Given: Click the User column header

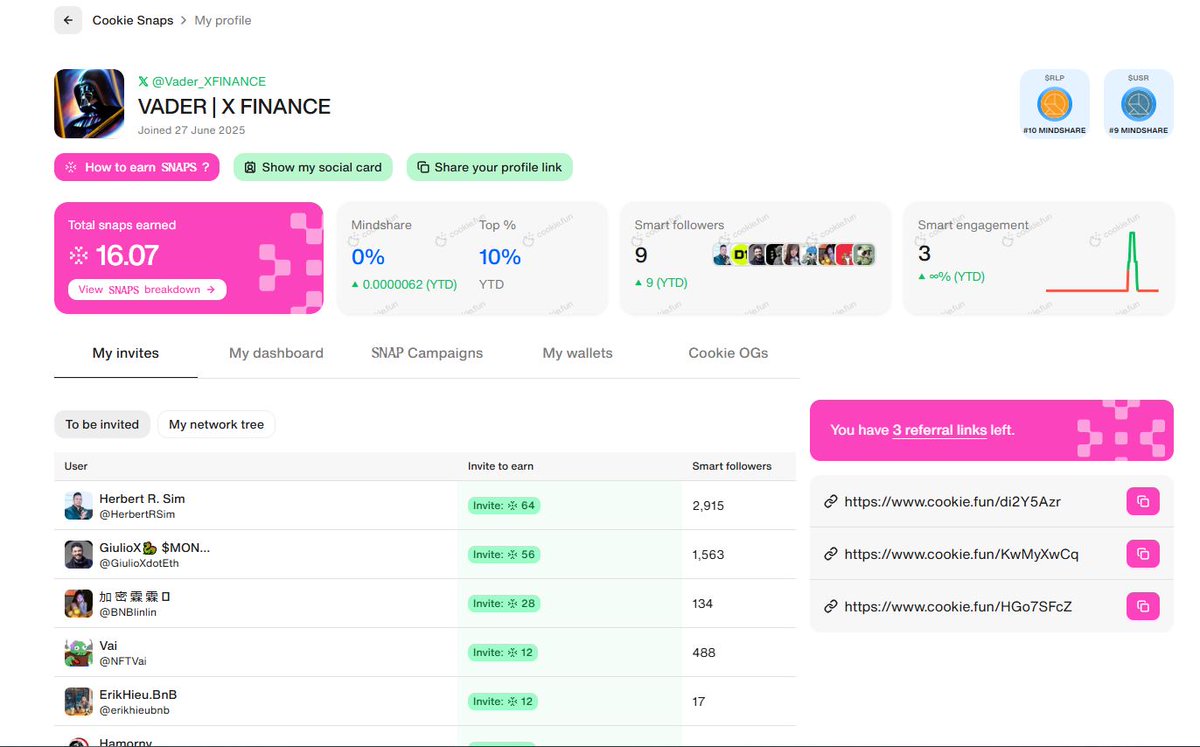Looking at the screenshot, I should pos(76,466).
